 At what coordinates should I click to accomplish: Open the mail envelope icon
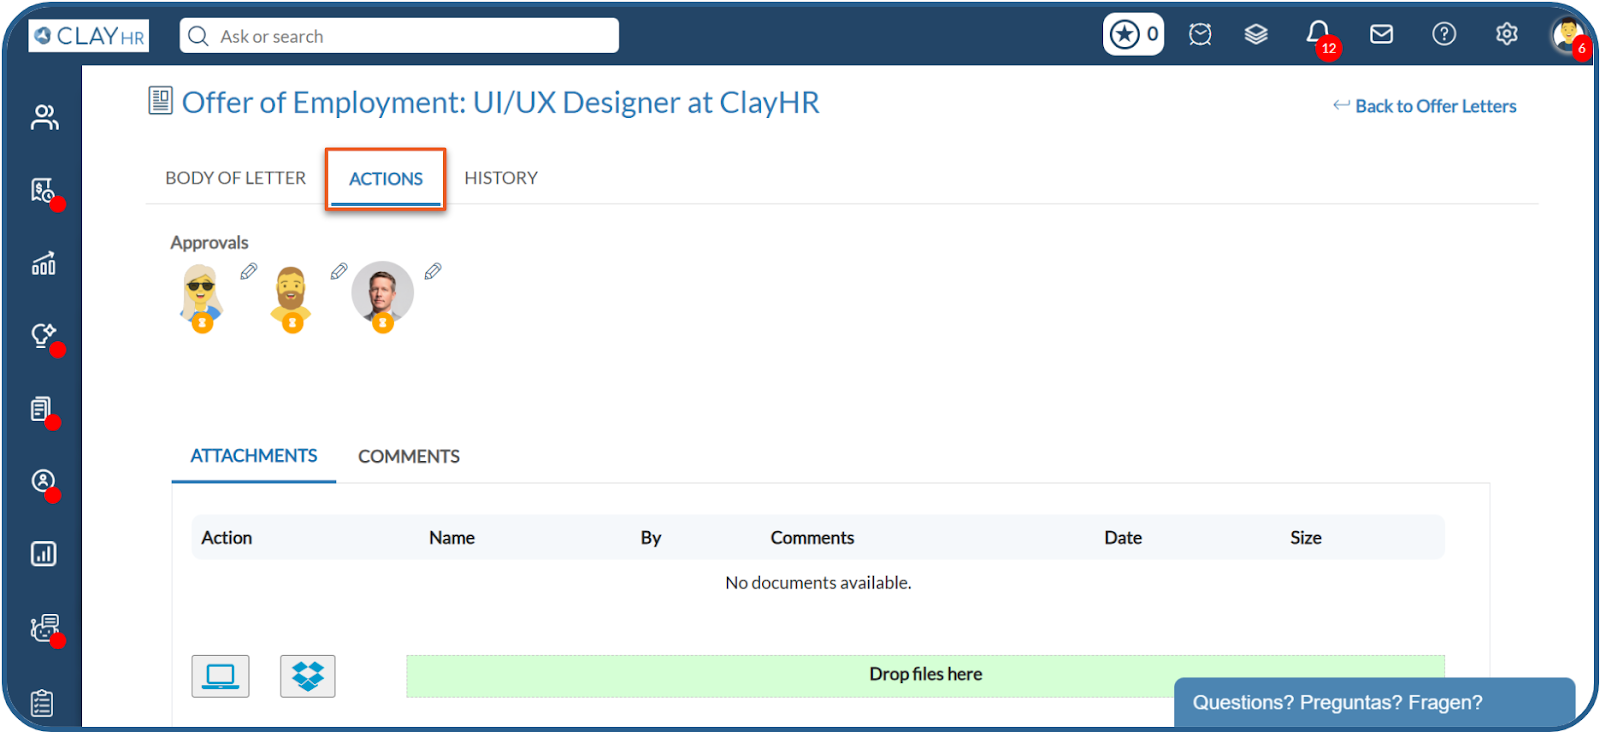1381,35
